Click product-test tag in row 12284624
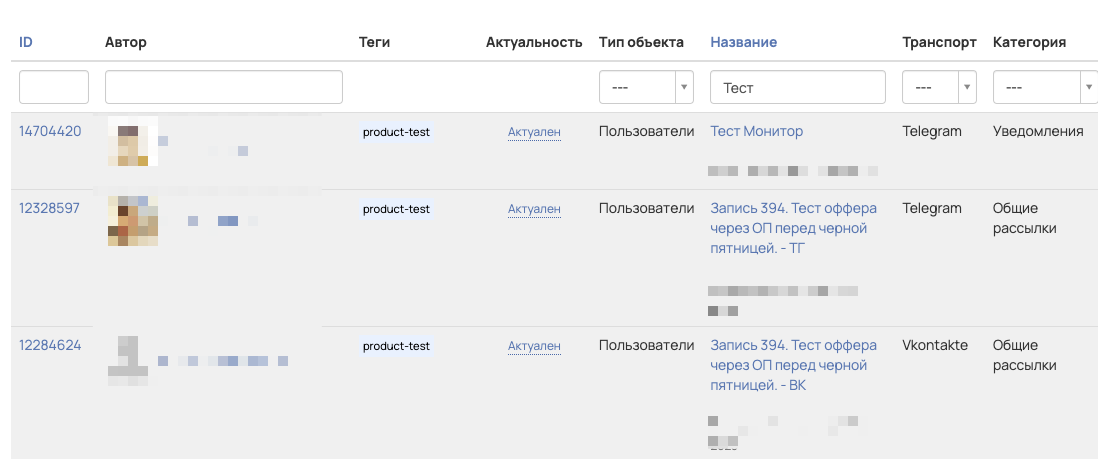 (x=396, y=345)
